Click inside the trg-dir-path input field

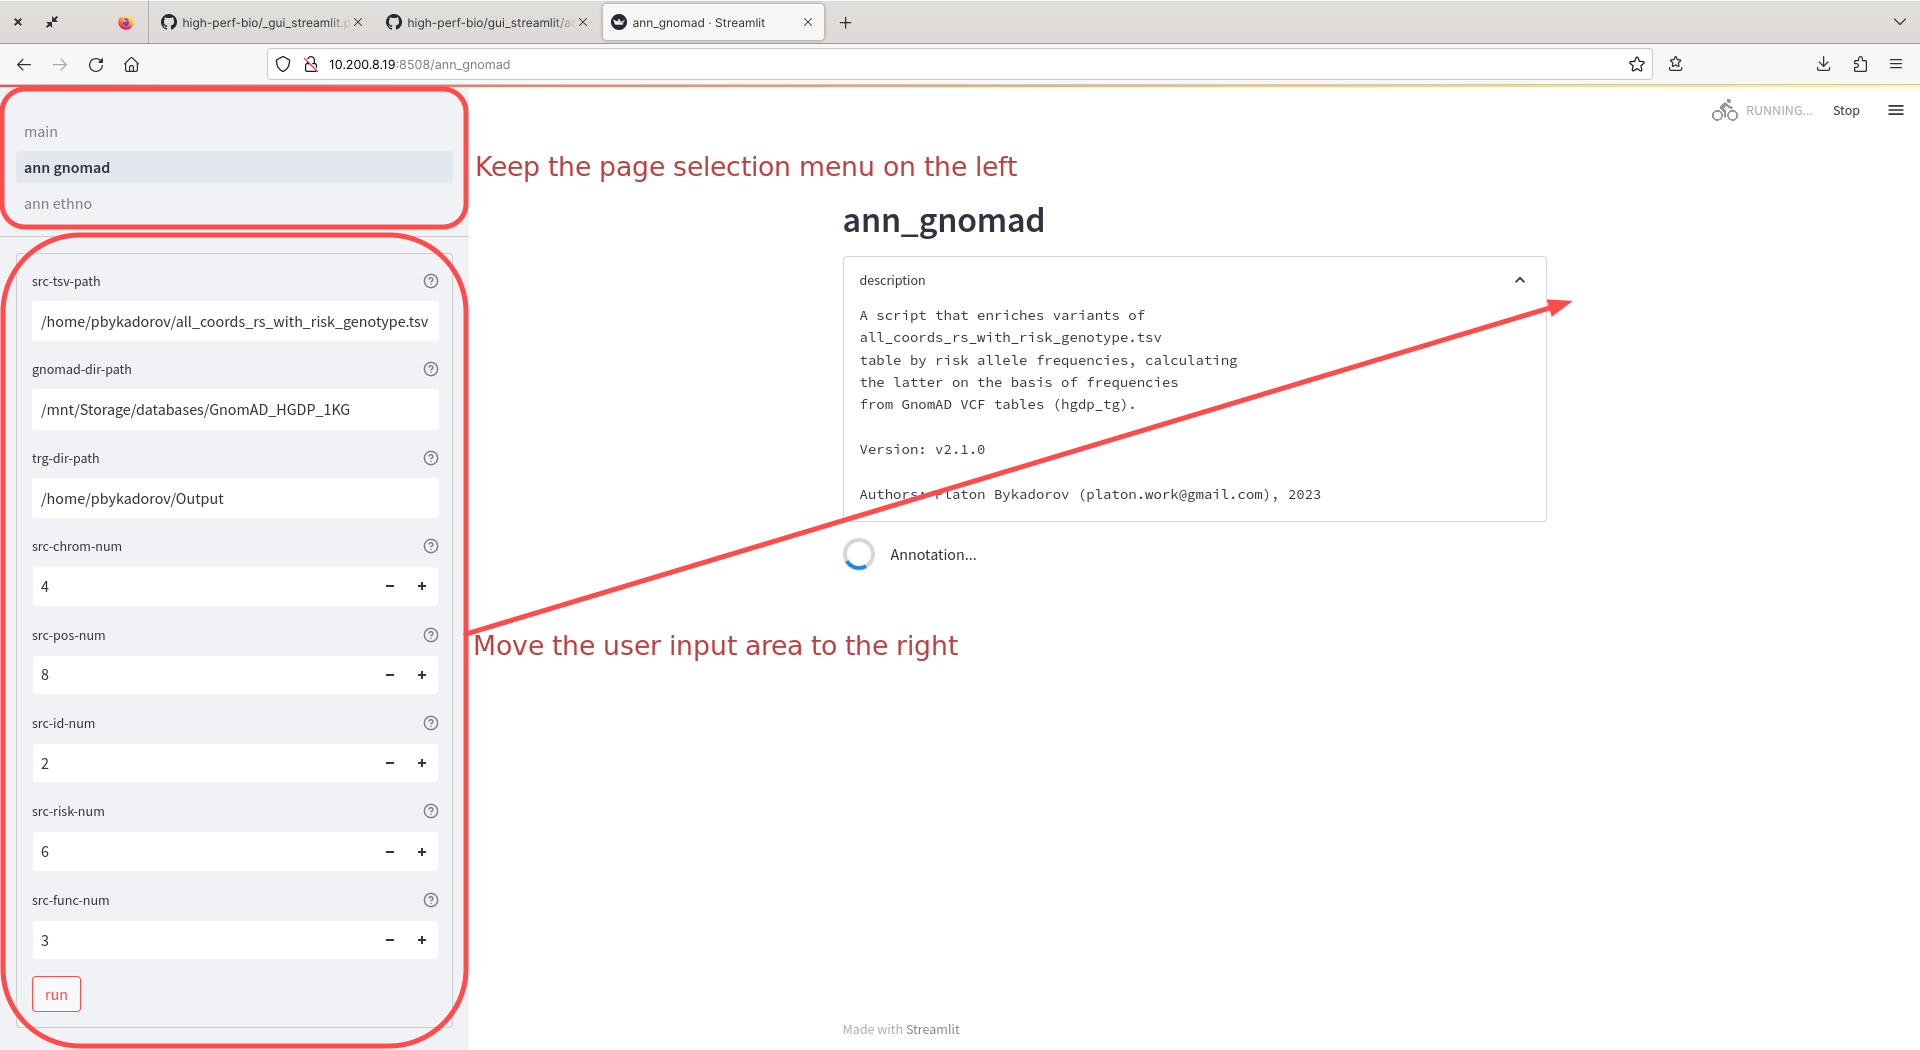pyautogui.click(x=235, y=498)
